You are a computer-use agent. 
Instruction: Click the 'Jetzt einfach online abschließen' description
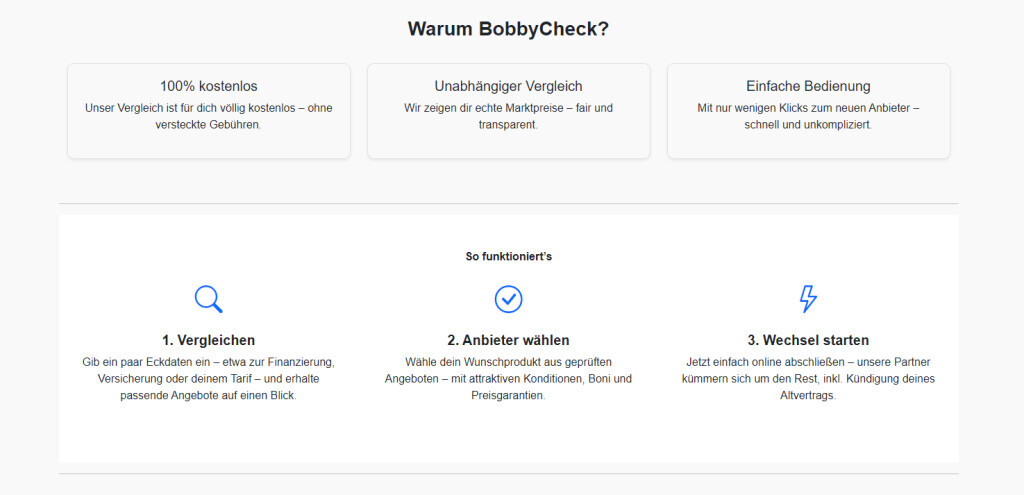coord(808,378)
